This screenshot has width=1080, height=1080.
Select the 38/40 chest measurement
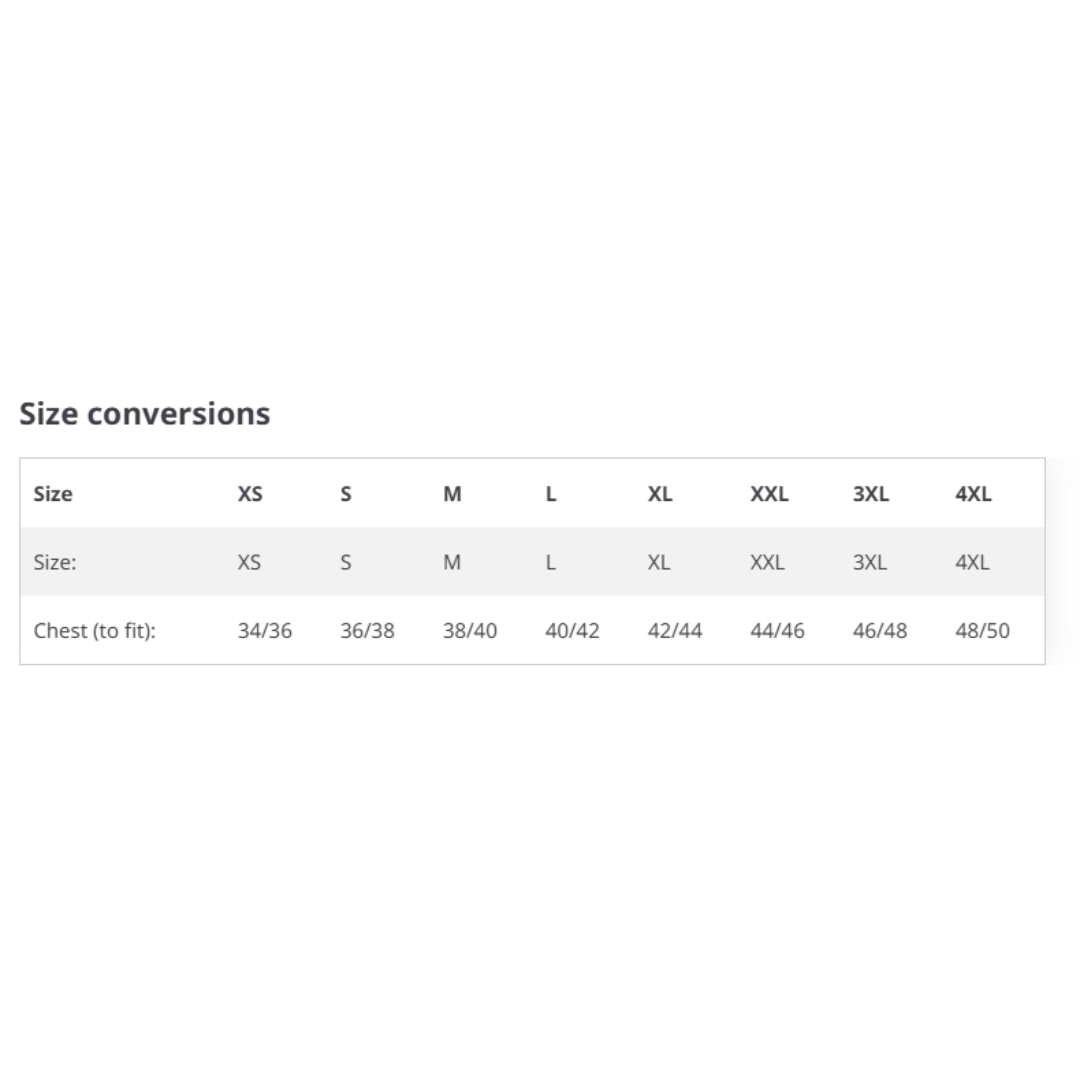point(470,631)
